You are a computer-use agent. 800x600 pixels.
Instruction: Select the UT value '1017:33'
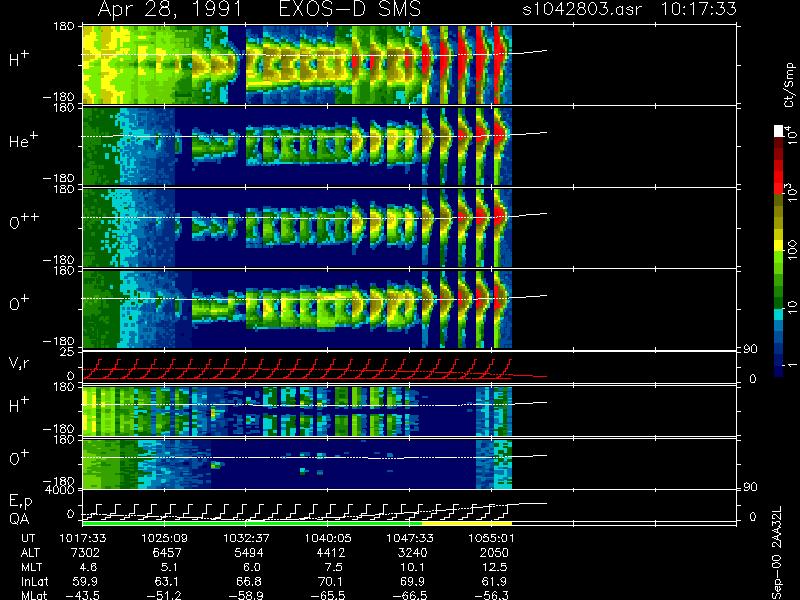point(83,538)
